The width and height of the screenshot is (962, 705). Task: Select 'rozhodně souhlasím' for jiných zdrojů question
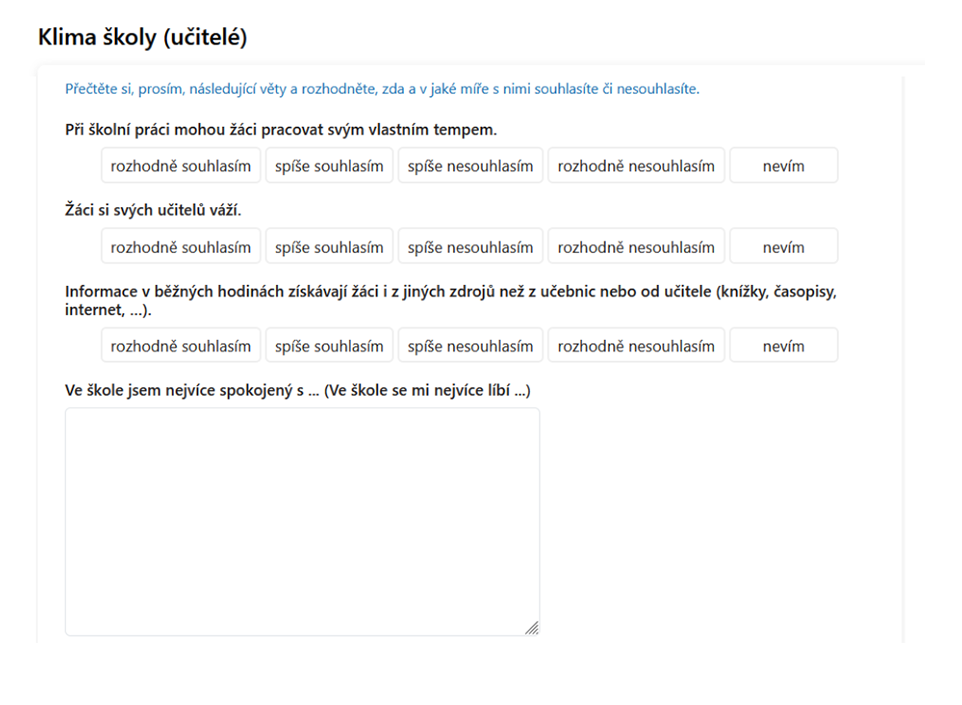(181, 345)
